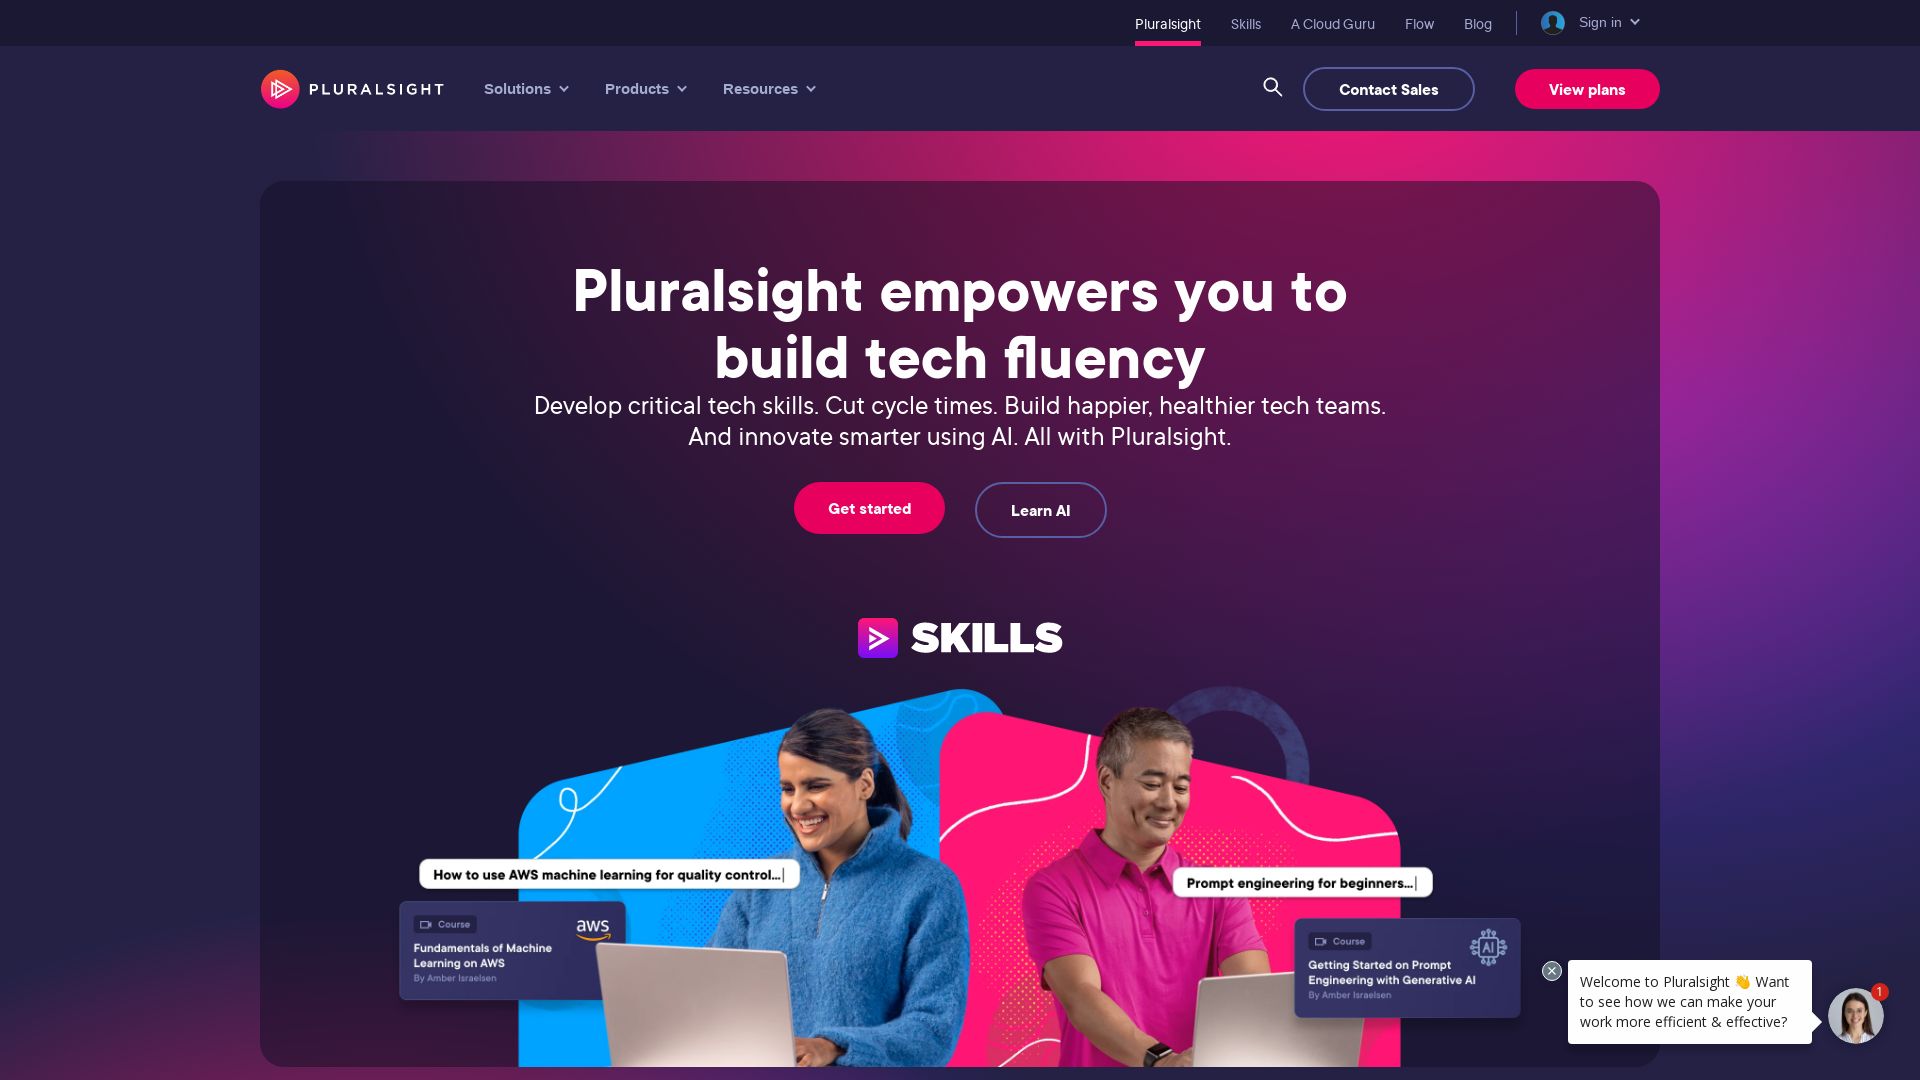Image resolution: width=1920 pixels, height=1080 pixels.
Task: Click the Get started button
Action: [869, 508]
